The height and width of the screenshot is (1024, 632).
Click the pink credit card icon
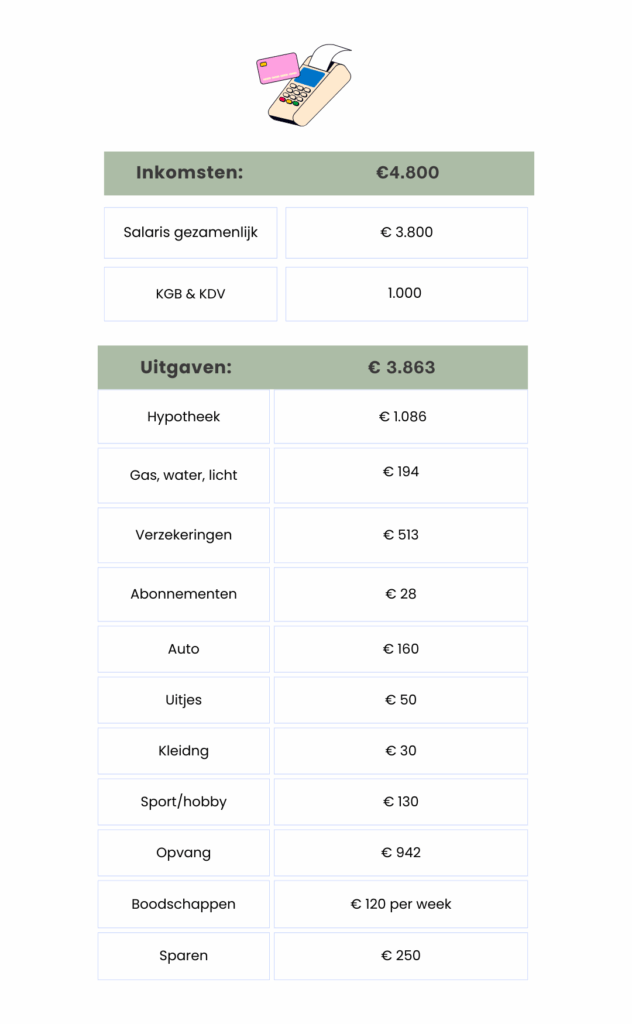point(277,68)
